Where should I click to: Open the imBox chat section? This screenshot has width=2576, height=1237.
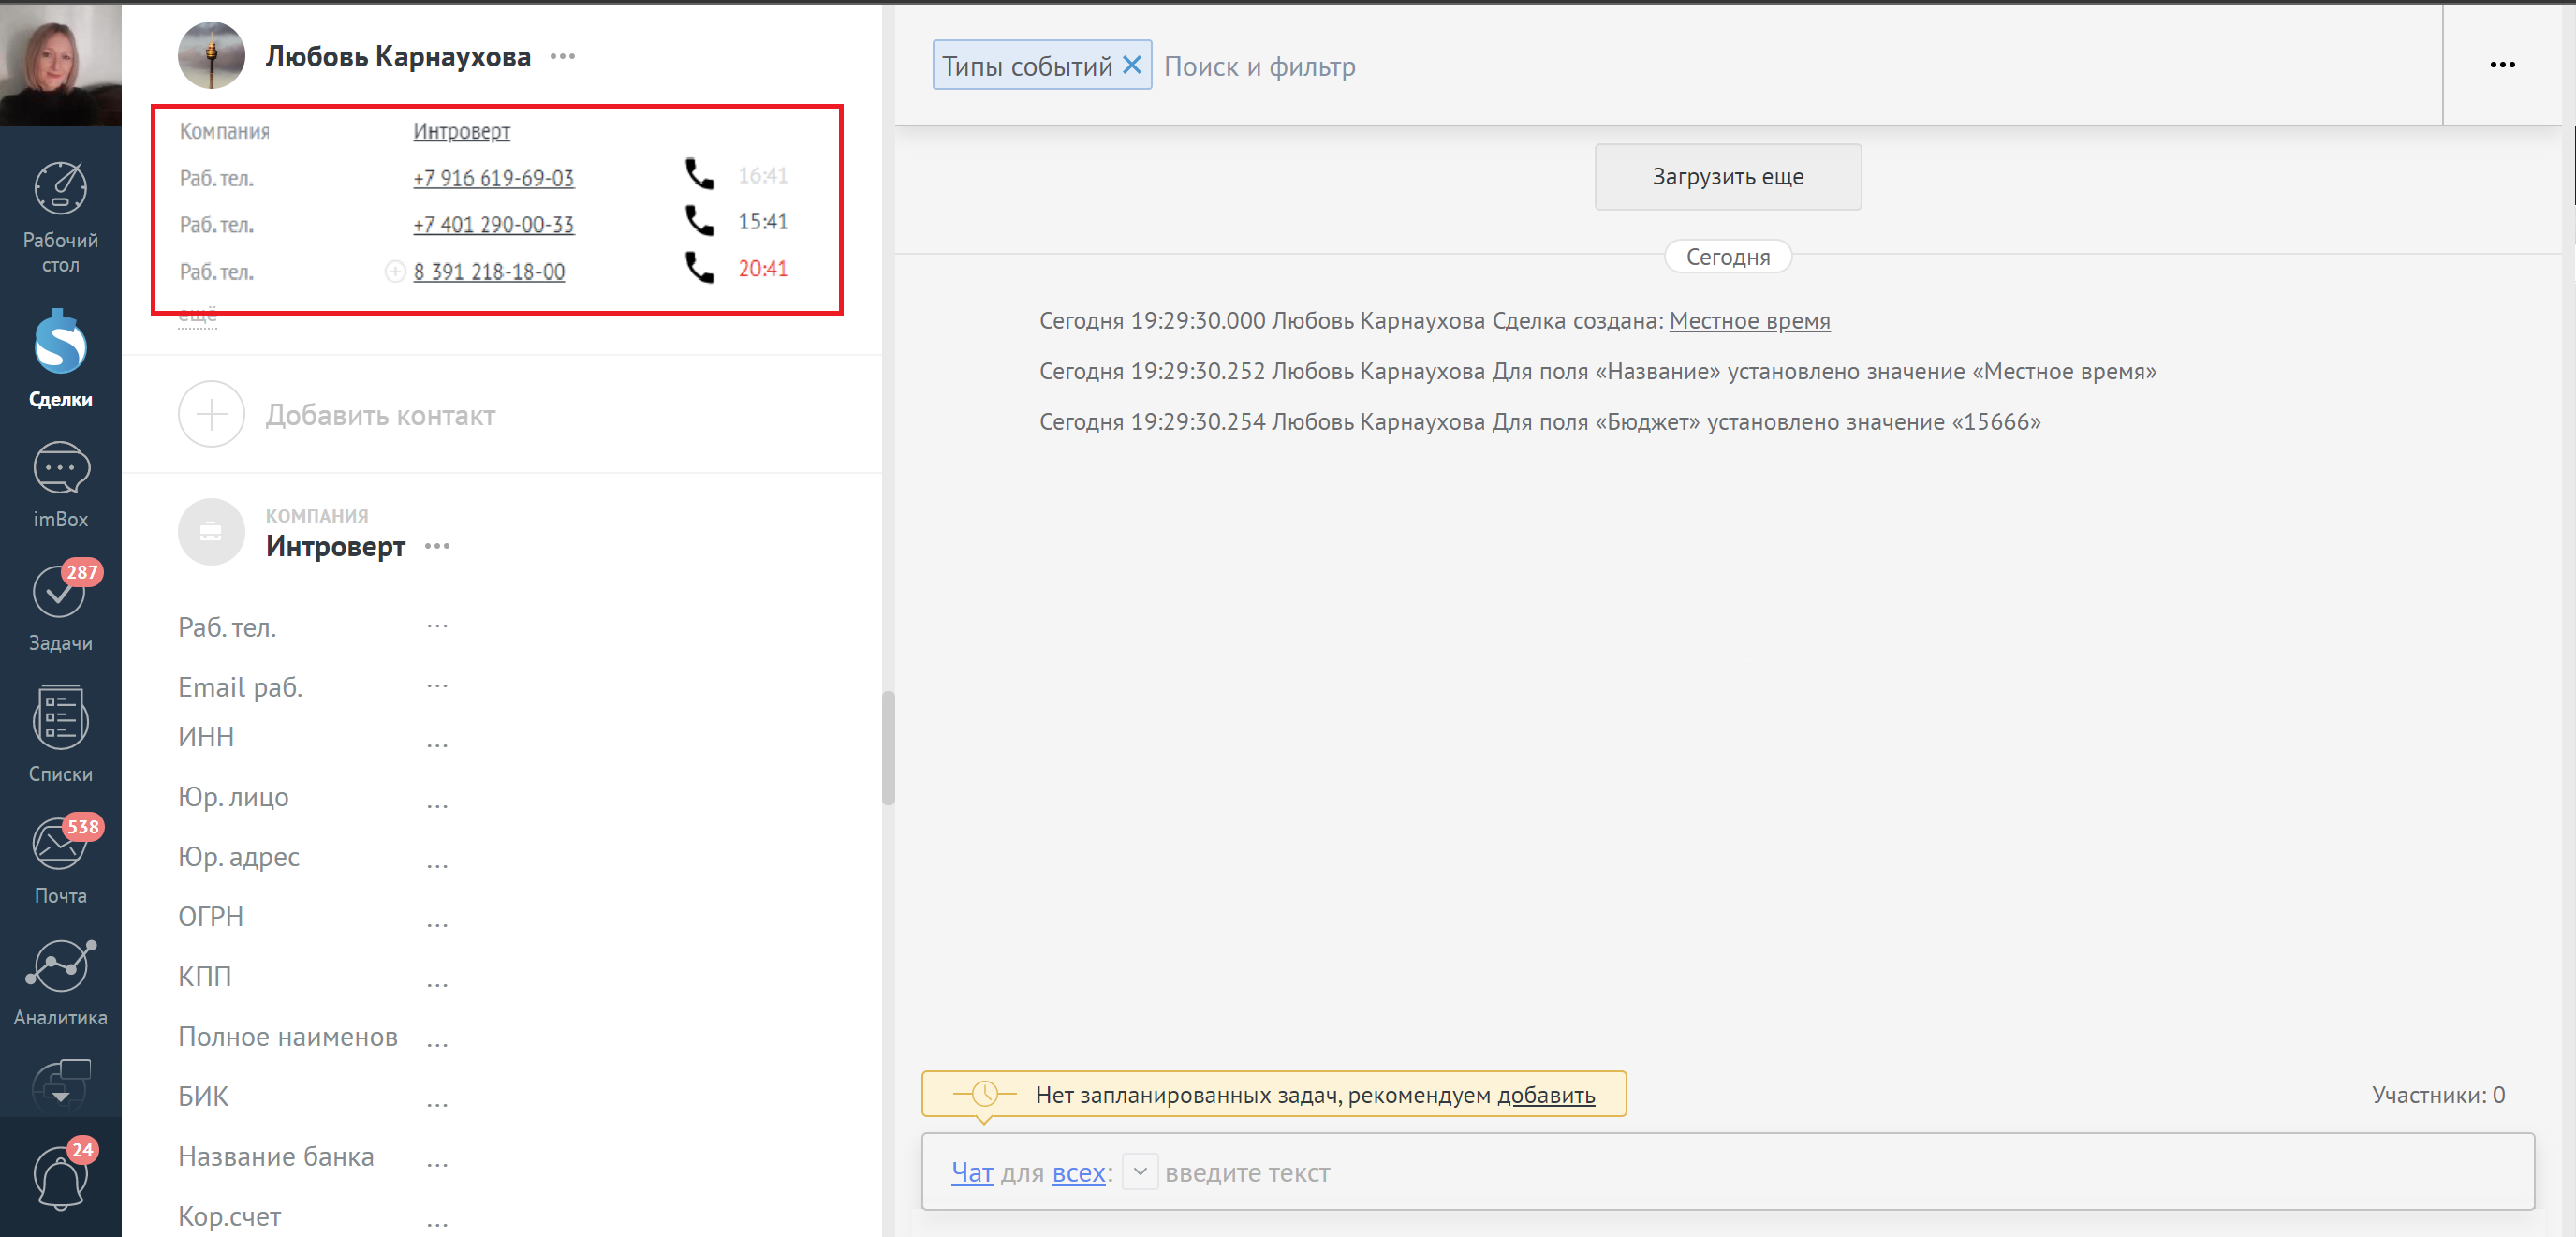click(x=60, y=485)
